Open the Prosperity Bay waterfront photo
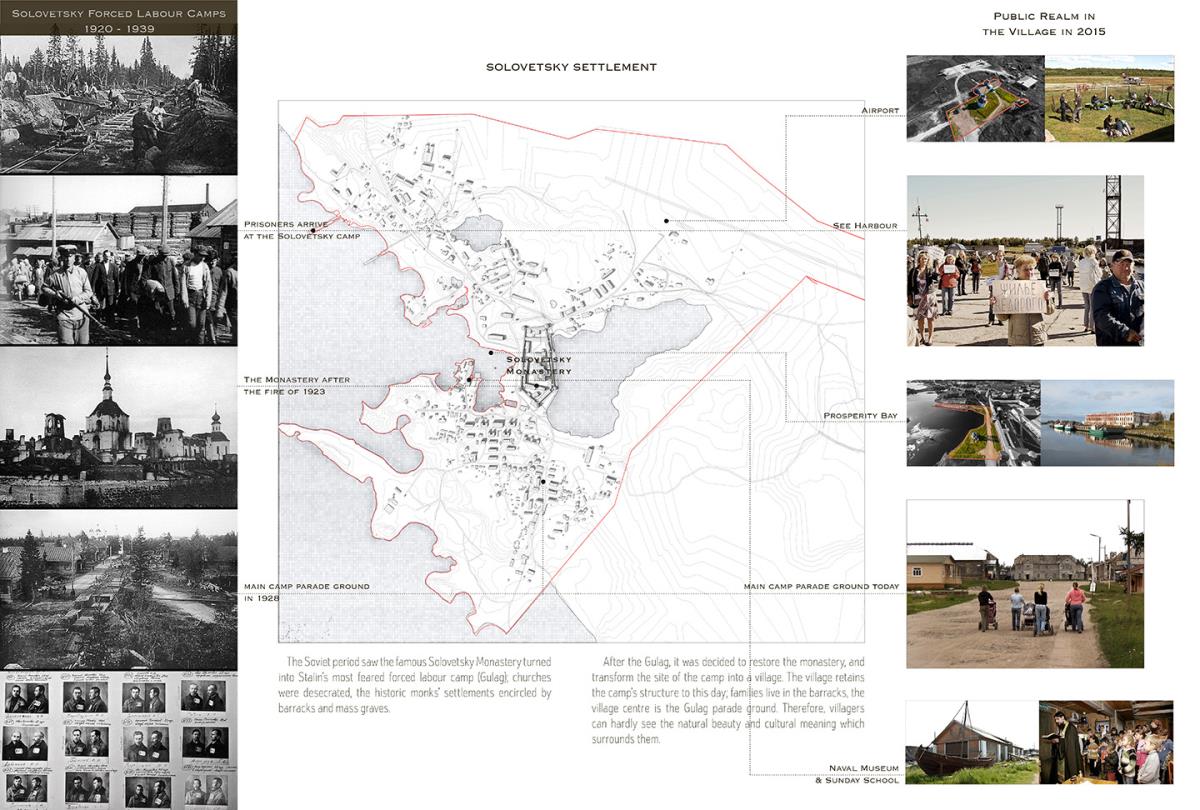 1107,423
